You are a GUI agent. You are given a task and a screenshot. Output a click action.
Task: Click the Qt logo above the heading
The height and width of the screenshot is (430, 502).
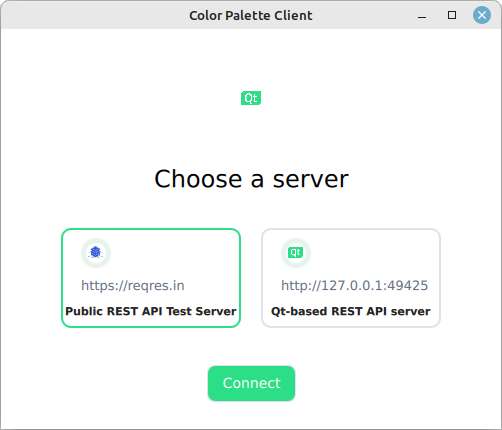(x=251, y=98)
